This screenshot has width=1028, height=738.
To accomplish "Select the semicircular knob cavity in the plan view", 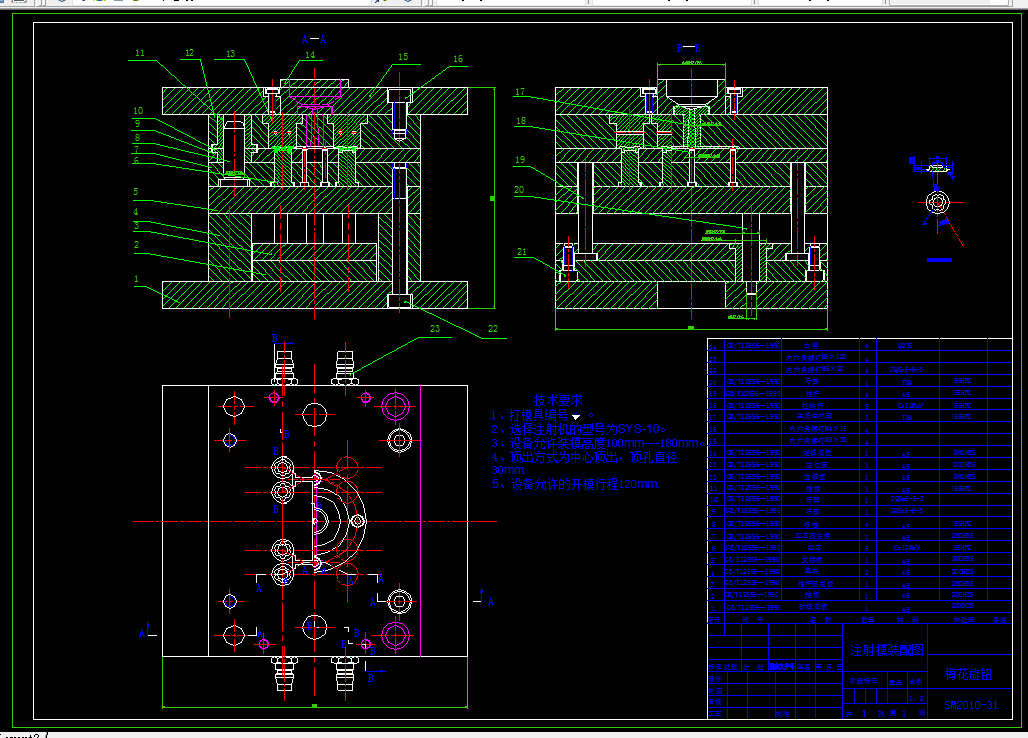I will tap(339, 521).
